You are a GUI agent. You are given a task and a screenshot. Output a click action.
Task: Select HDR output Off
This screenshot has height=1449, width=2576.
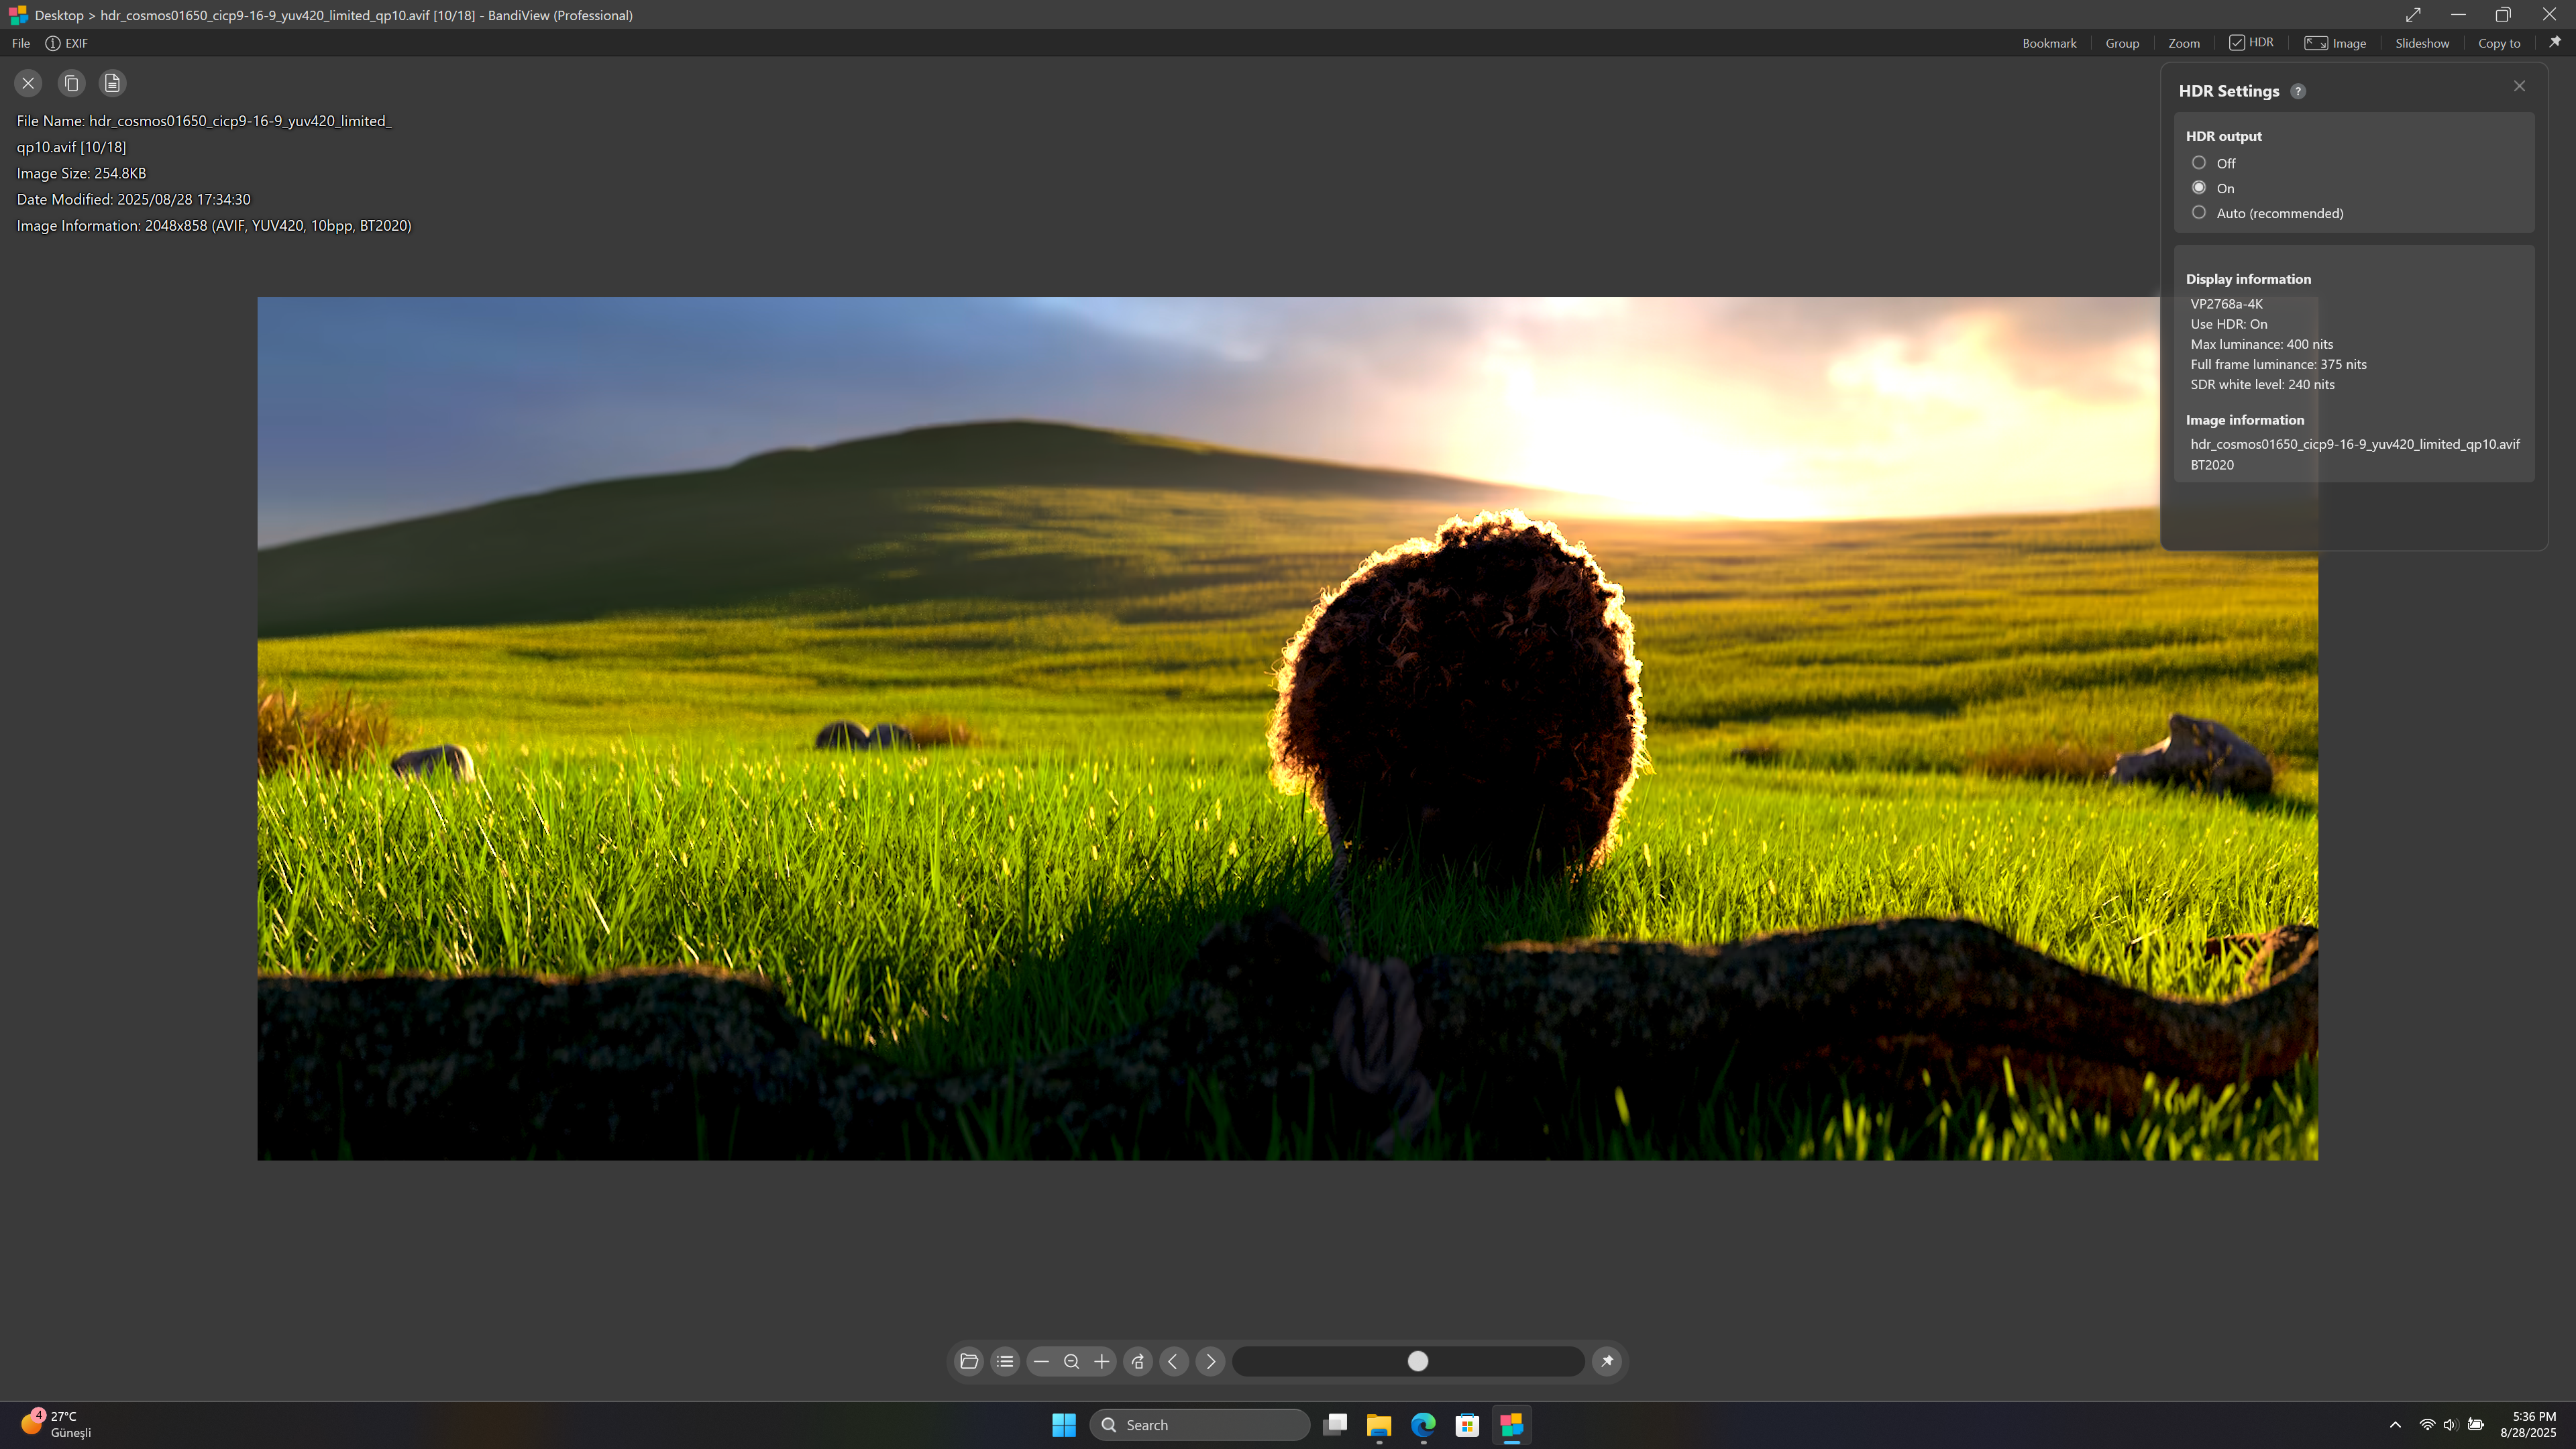[x=2198, y=163]
